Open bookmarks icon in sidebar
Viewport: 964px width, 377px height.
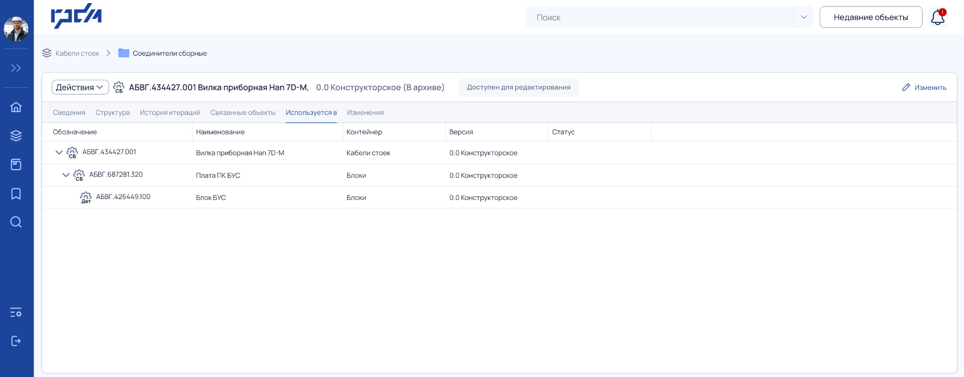pos(16,194)
